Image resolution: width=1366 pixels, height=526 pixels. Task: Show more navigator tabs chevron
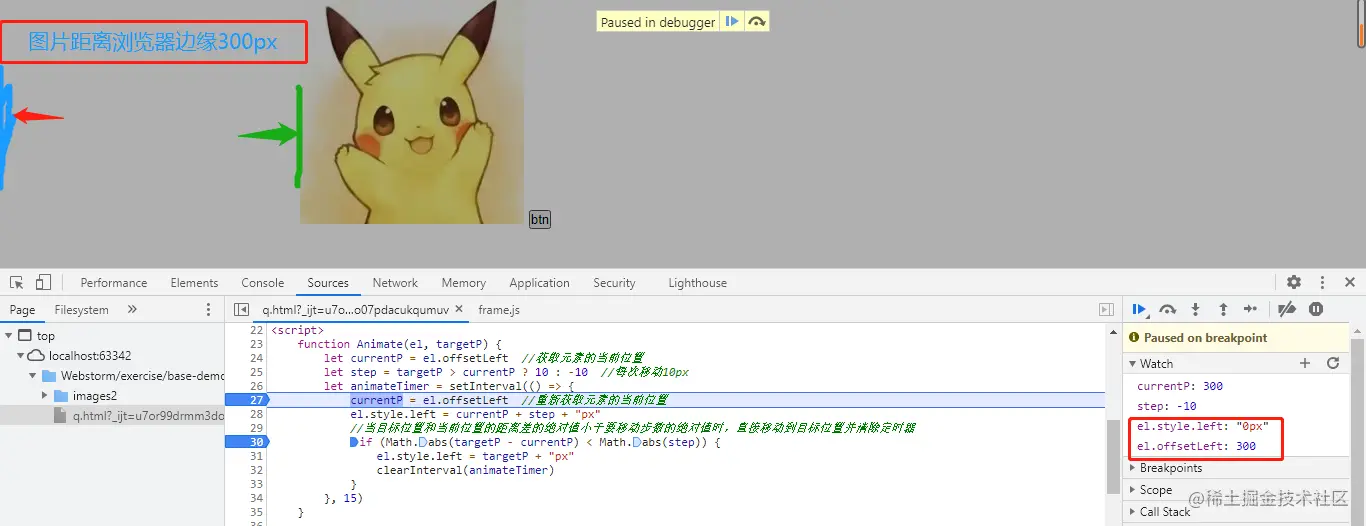click(x=132, y=310)
